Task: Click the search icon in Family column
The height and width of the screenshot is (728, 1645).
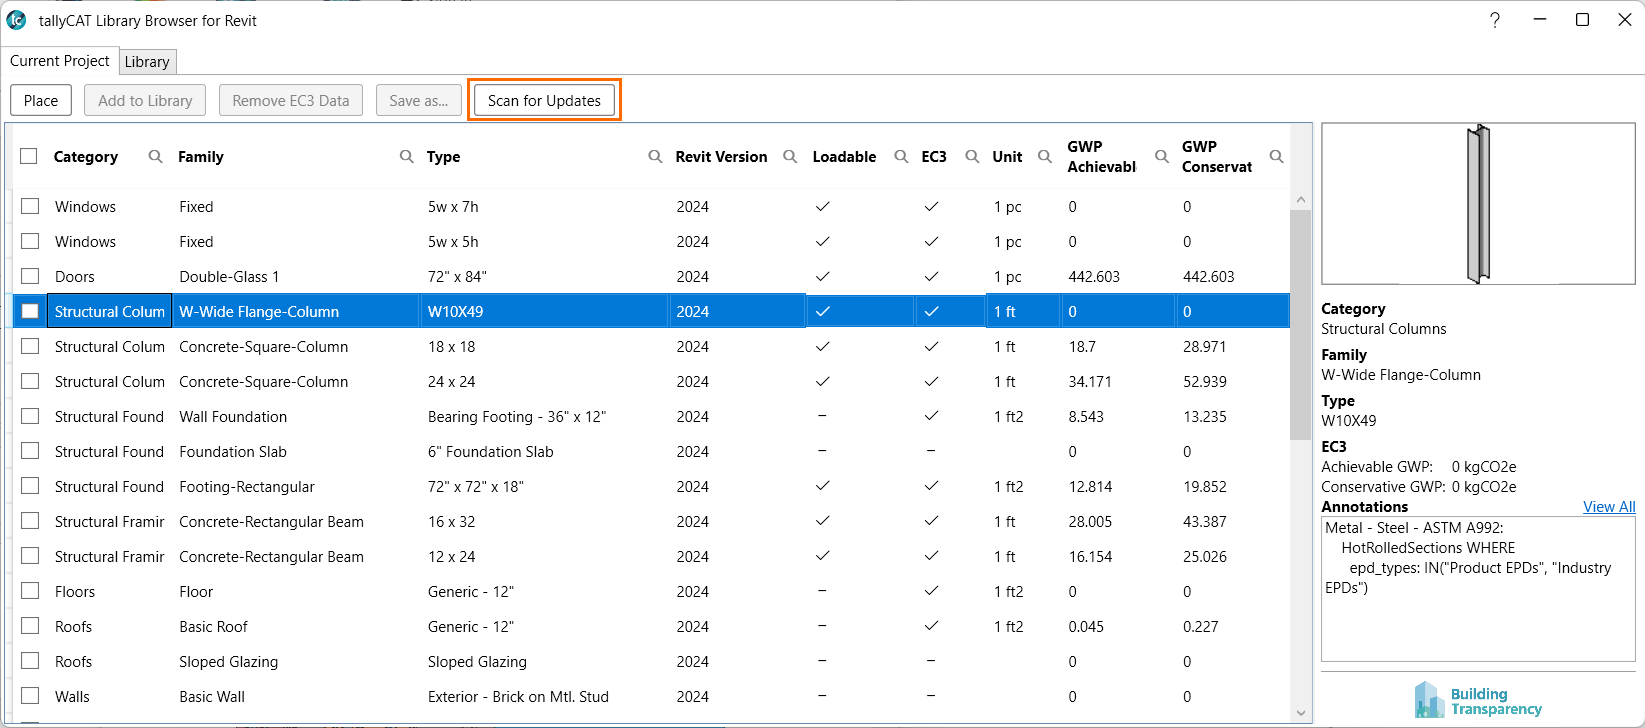Action: click(406, 156)
